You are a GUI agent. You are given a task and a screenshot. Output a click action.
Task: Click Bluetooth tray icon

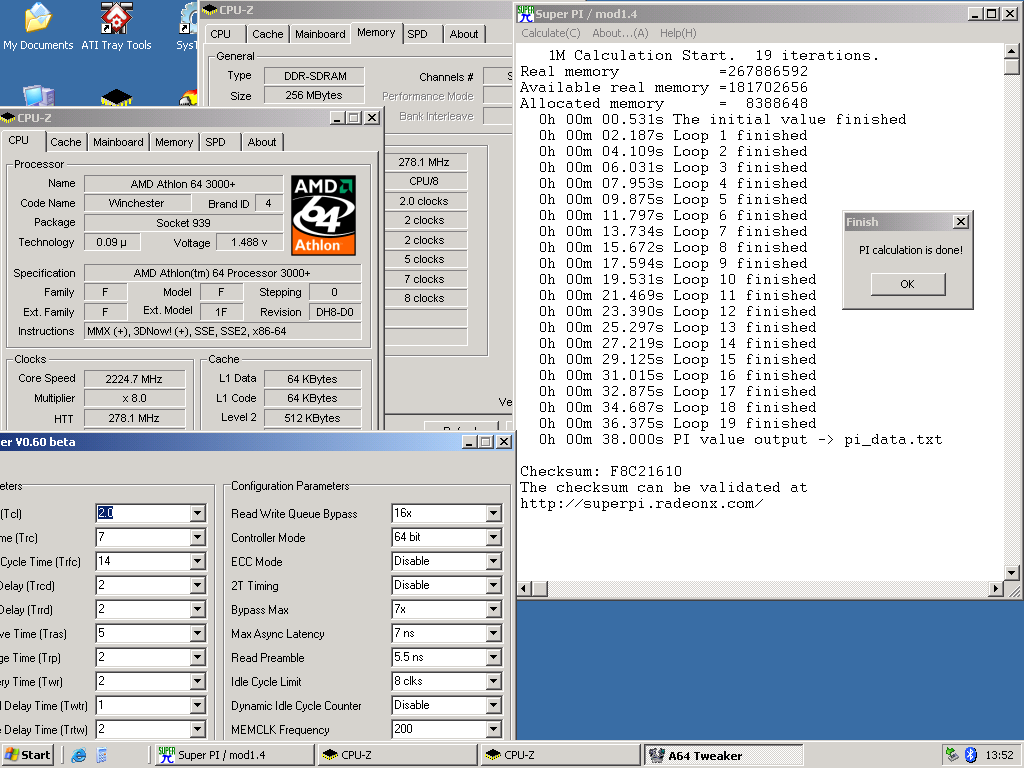970,755
